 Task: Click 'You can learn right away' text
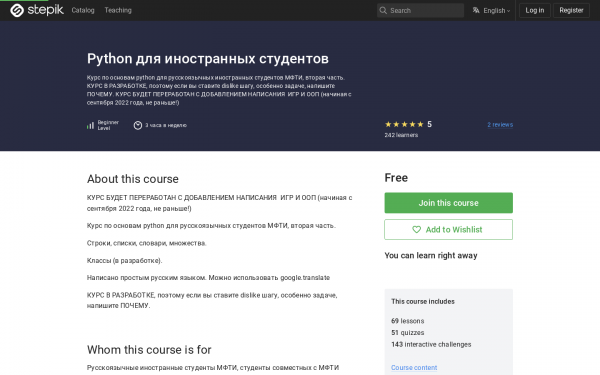point(431,255)
